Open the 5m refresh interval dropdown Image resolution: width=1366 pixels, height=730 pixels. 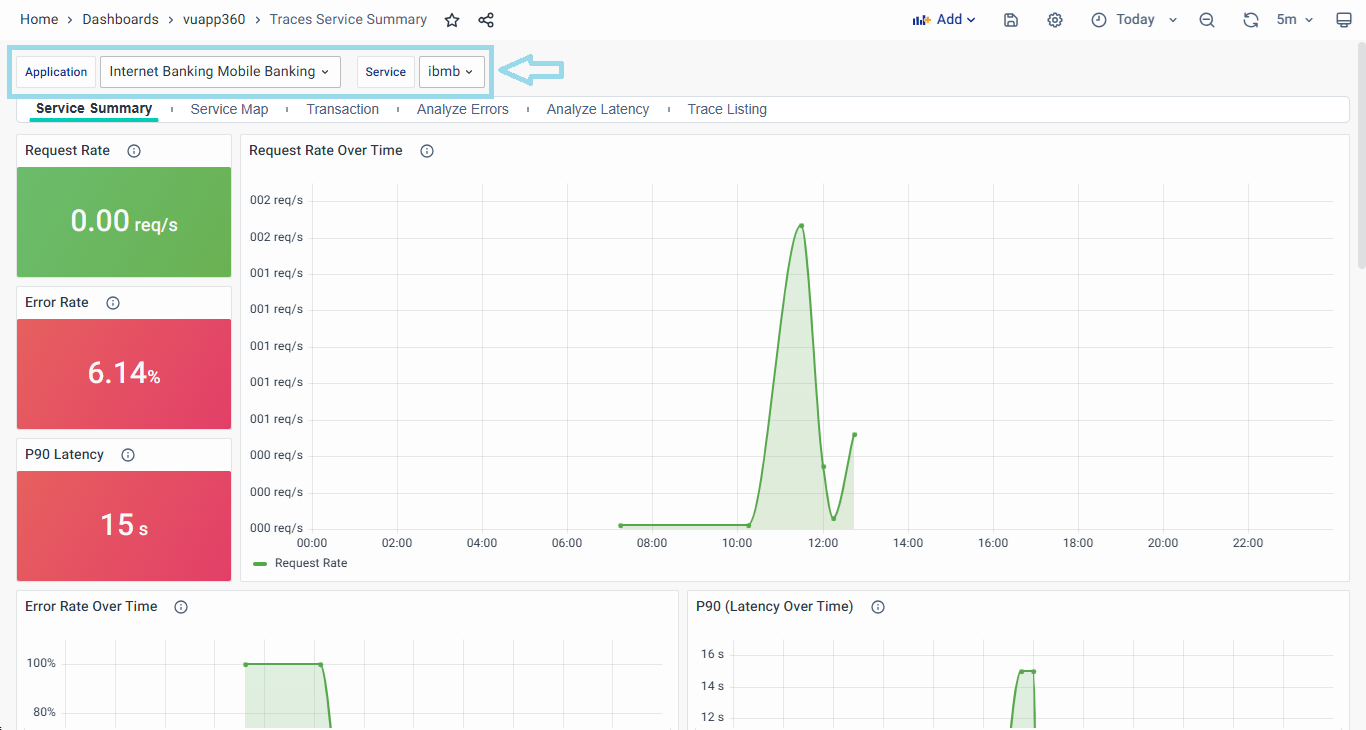pos(1295,20)
